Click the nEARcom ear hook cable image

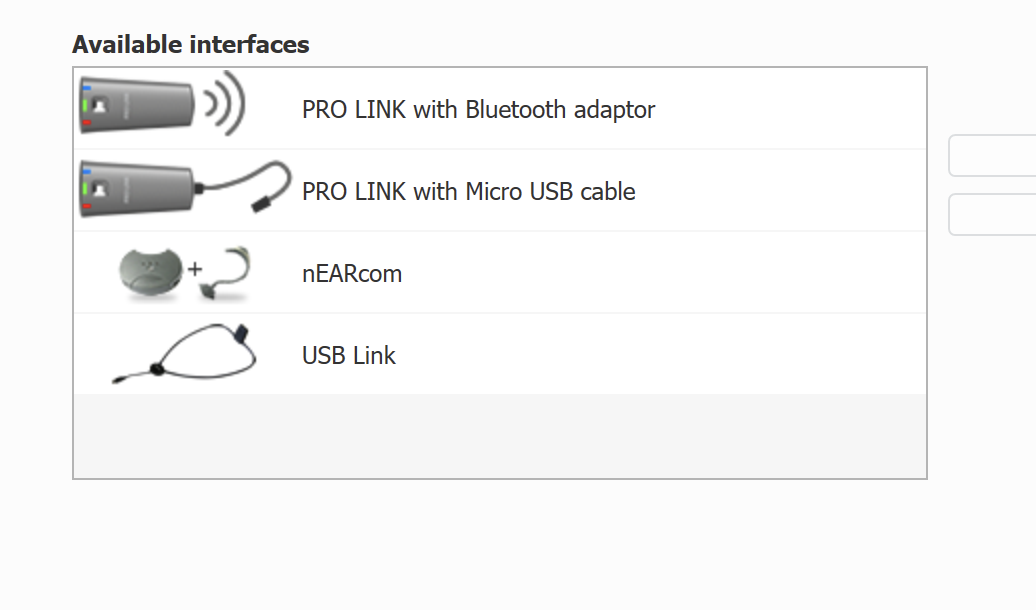point(227,274)
